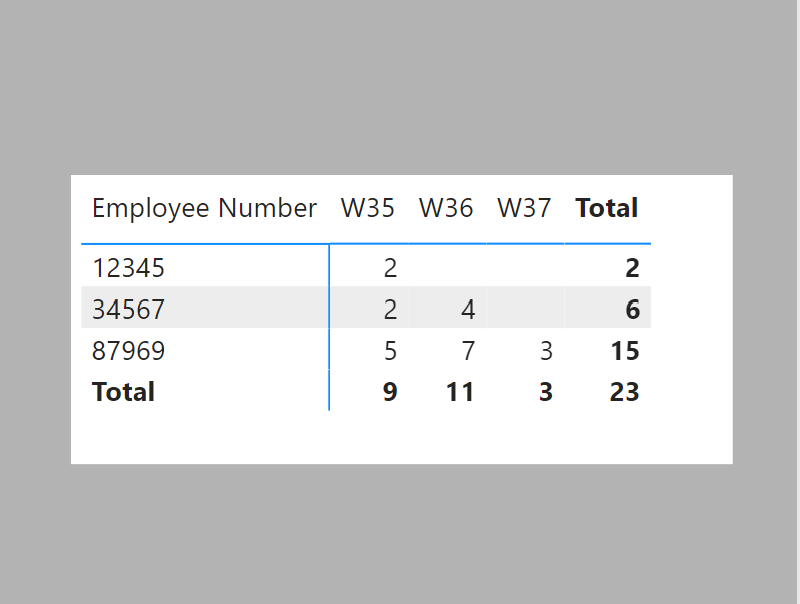
Task: Select employee number 87969 row label
Action: coord(129,351)
